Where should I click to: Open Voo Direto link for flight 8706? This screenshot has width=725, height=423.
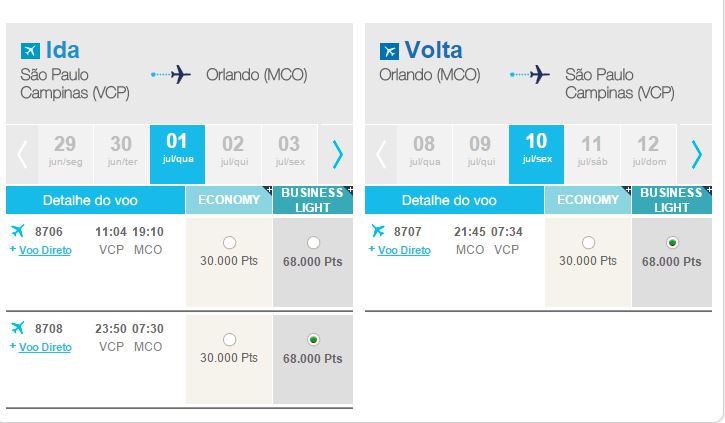click(x=45, y=250)
